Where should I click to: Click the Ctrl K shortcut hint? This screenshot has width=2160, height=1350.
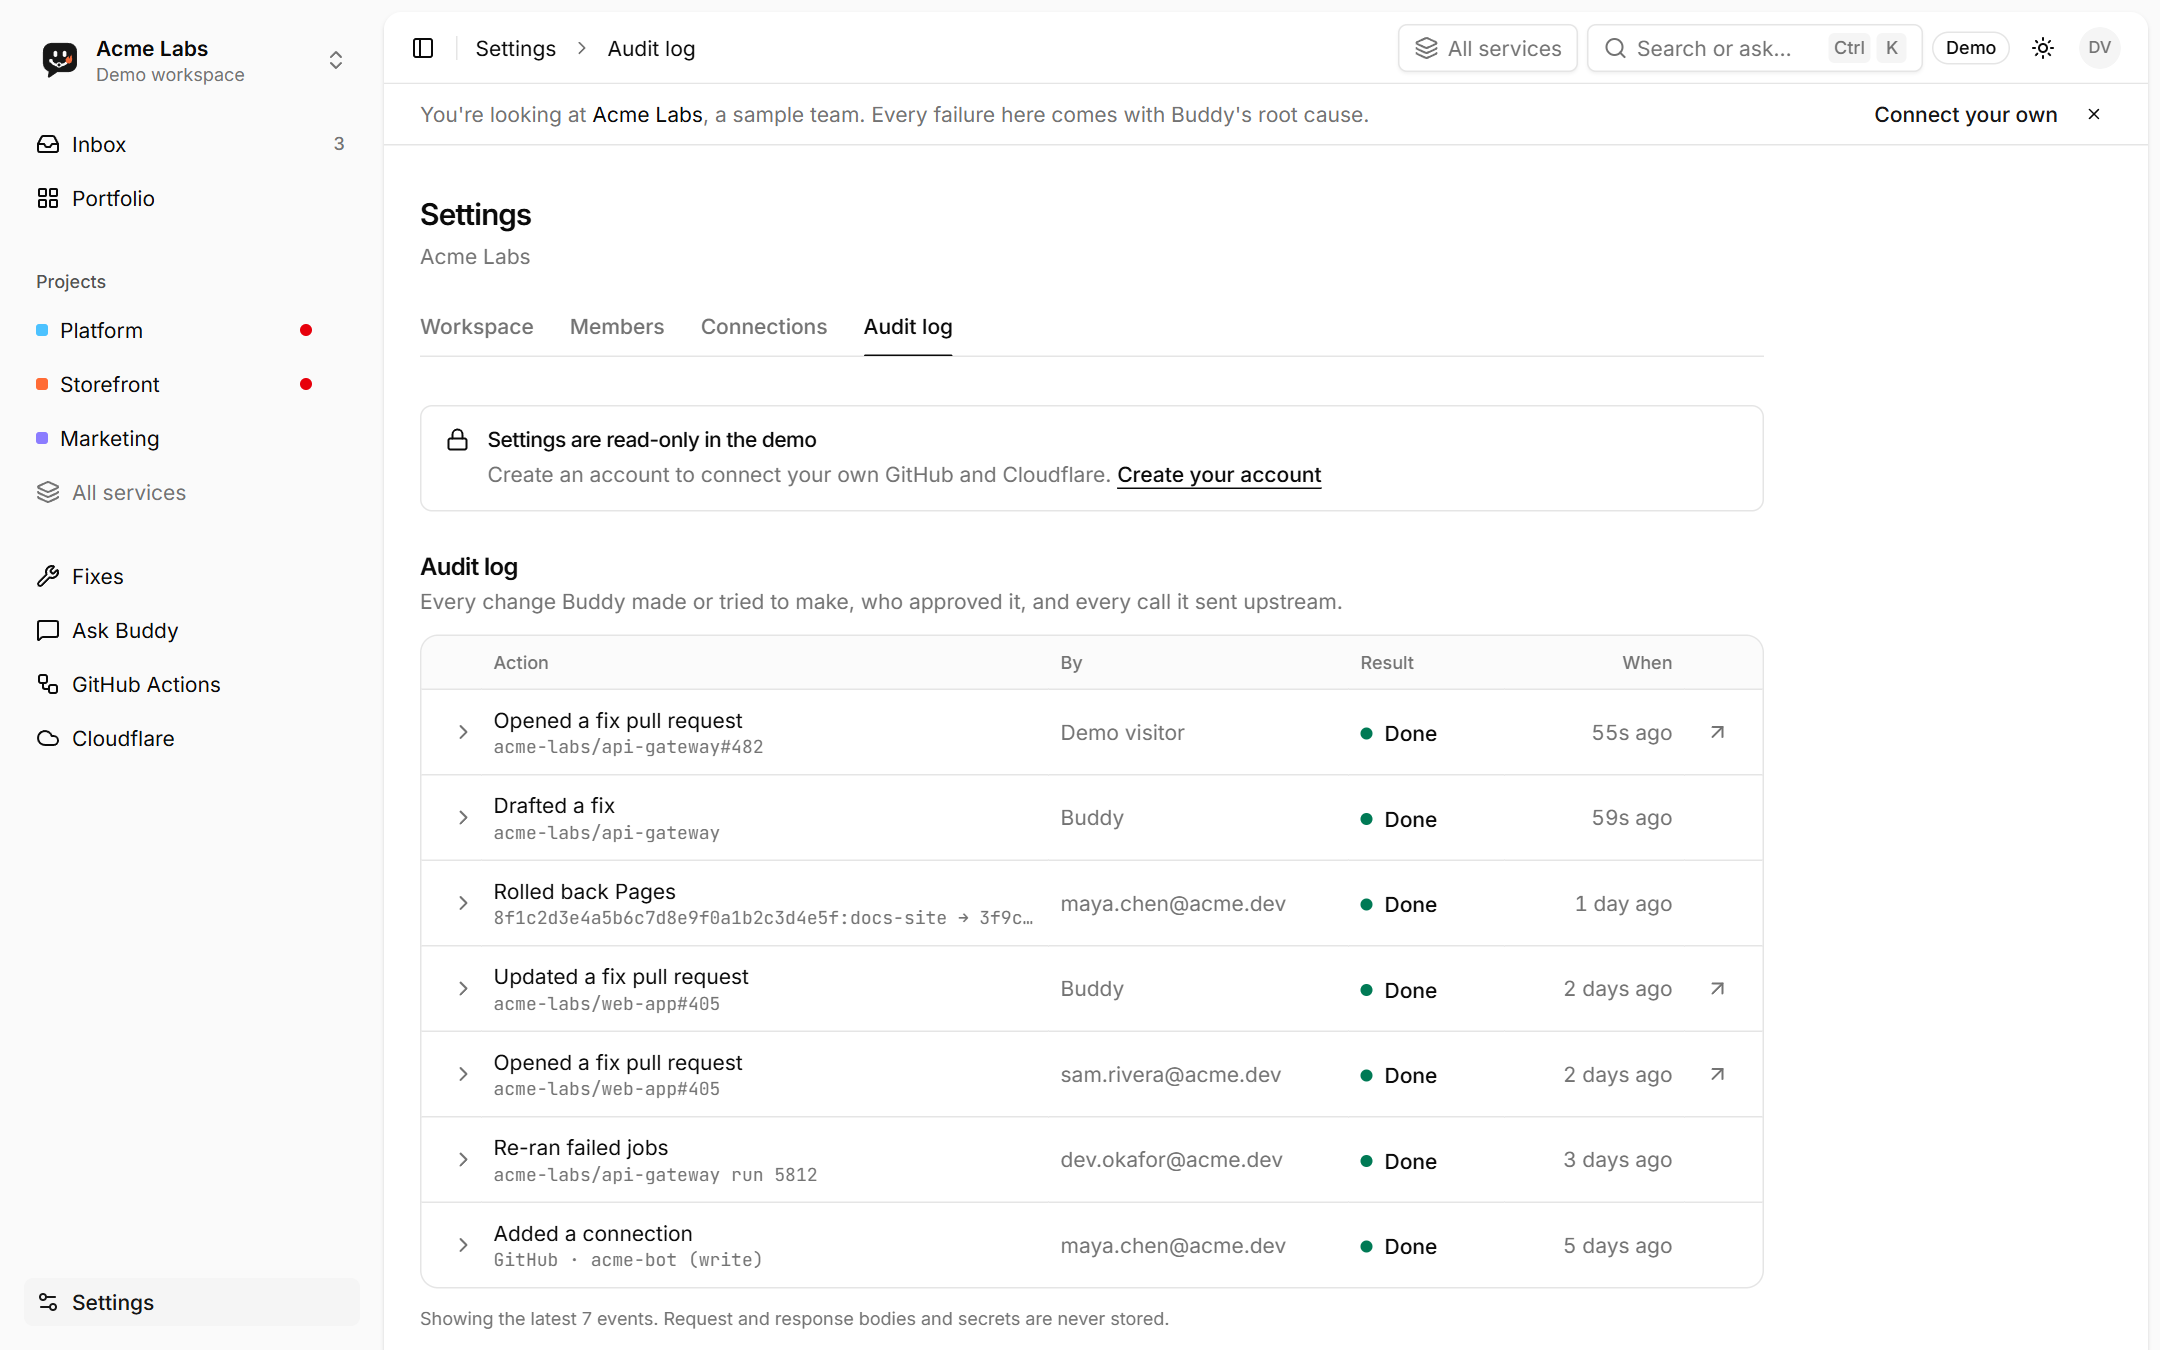pyautogui.click(x=1867, y=48)
